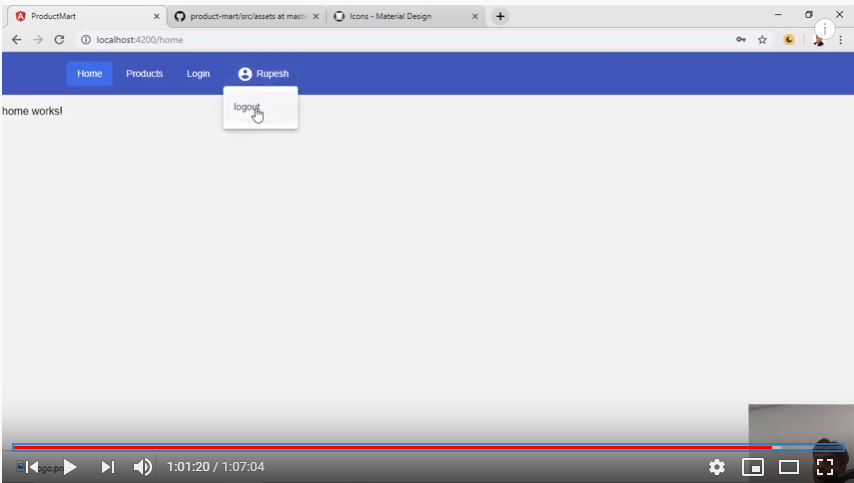Click the Login navigation button

(x=198, y=73)
